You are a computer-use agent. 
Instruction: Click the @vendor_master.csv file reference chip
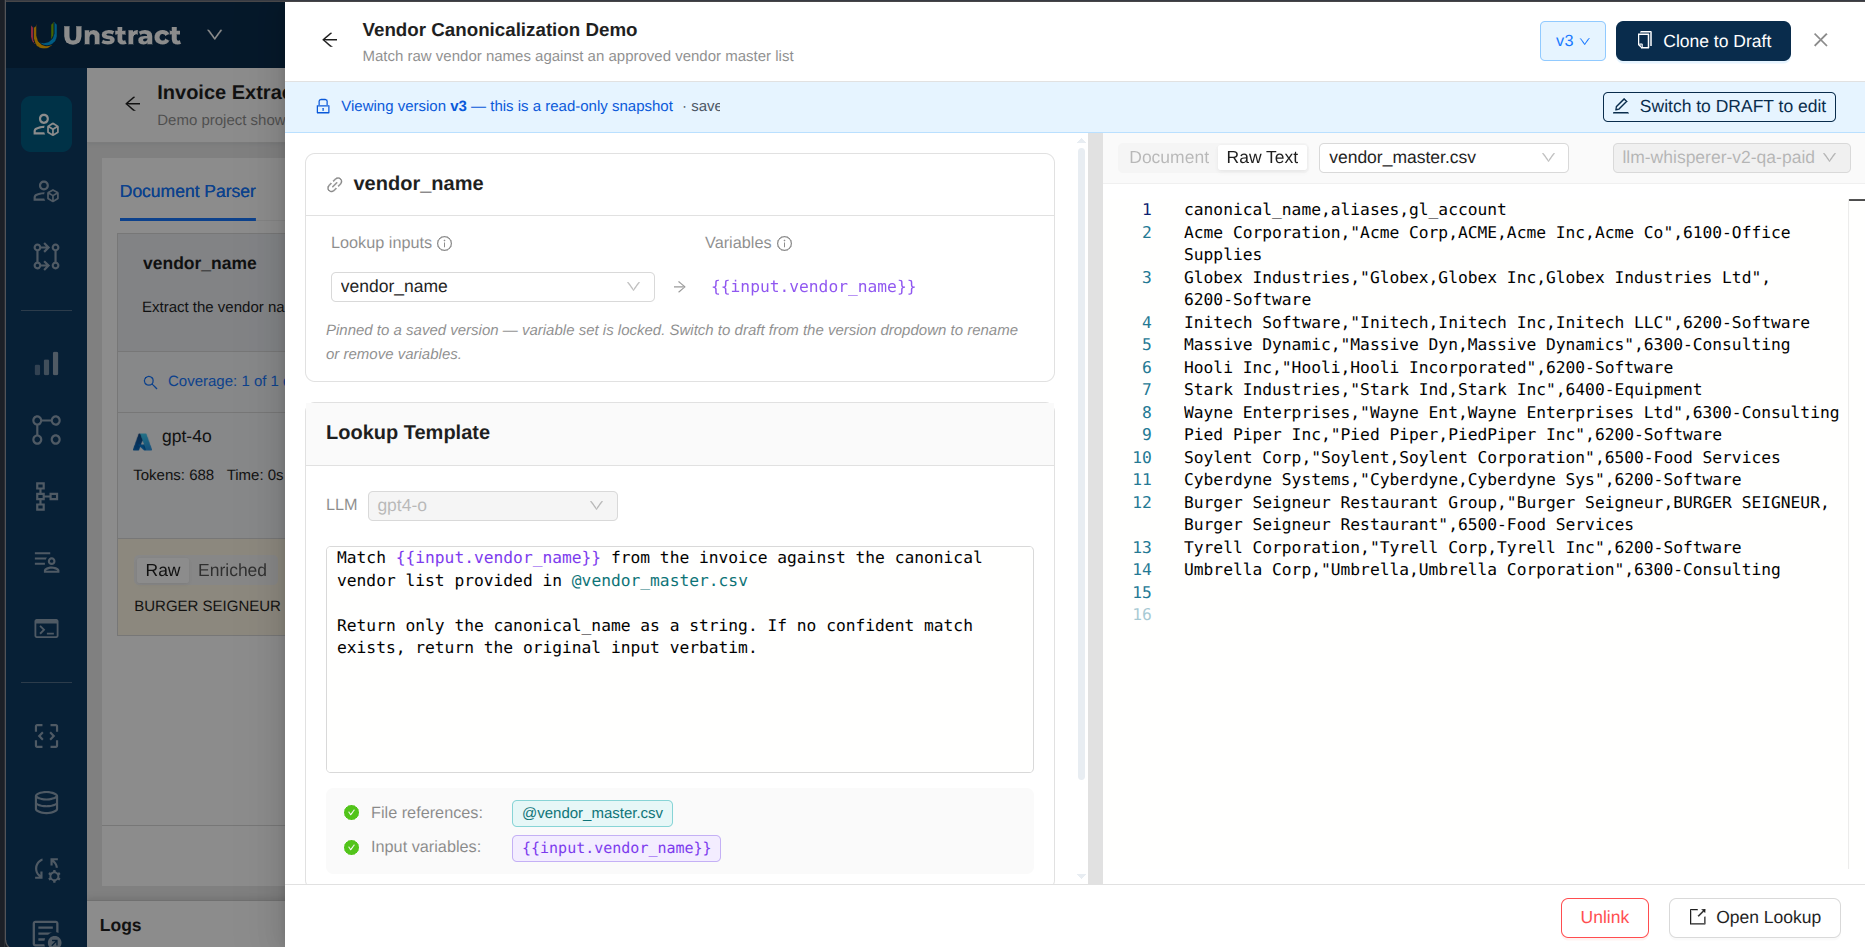592,813
